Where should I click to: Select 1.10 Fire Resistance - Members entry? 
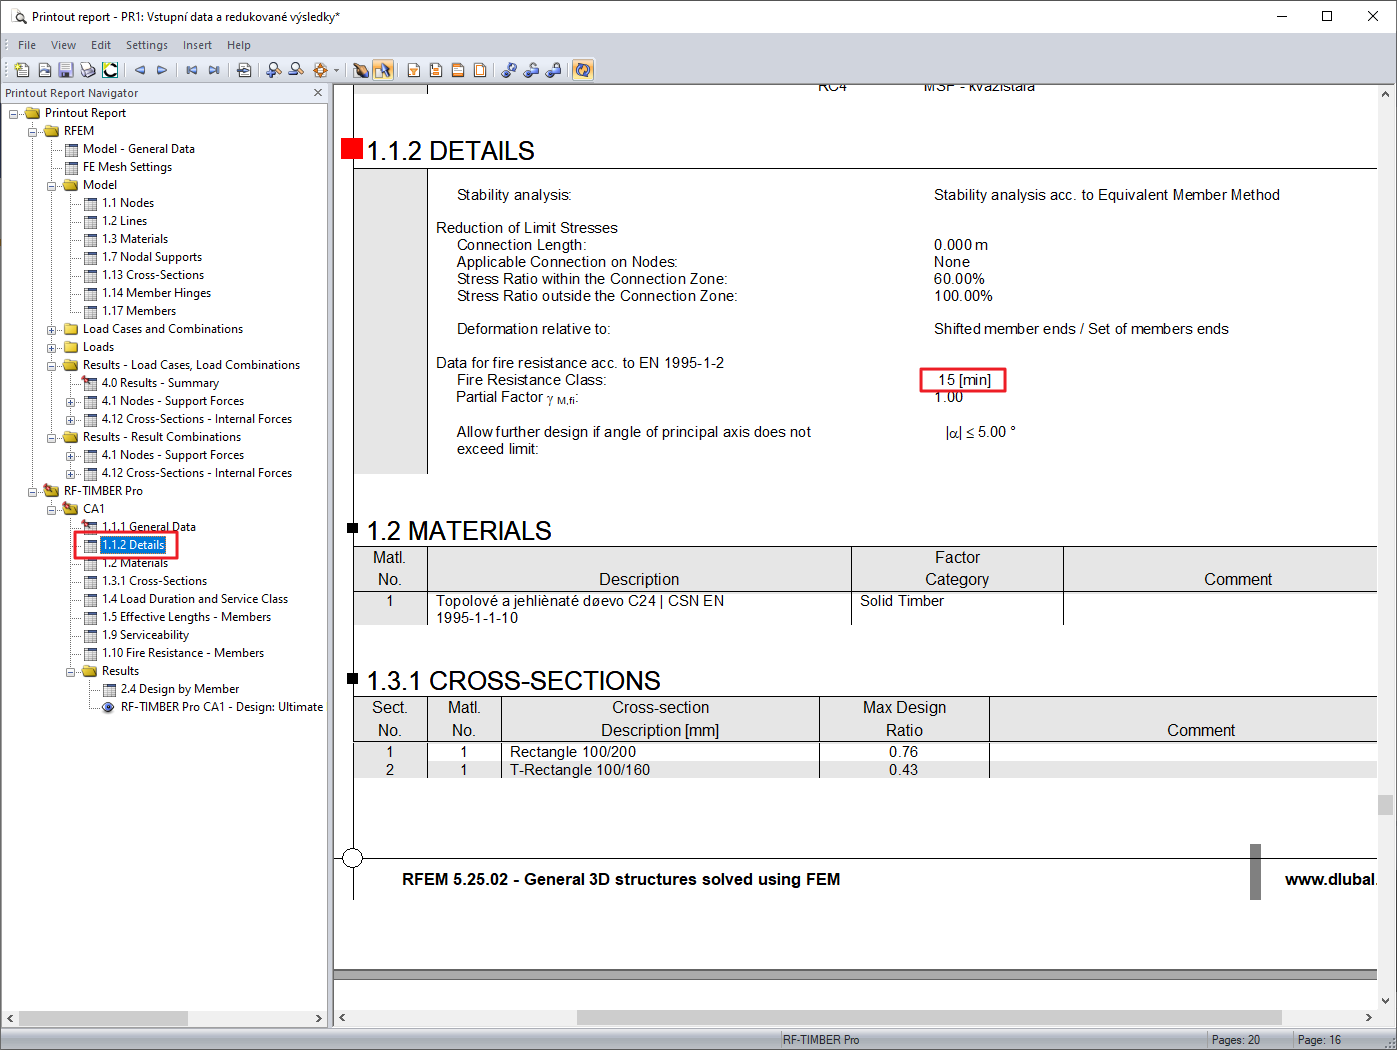click(x=184, y=652)
